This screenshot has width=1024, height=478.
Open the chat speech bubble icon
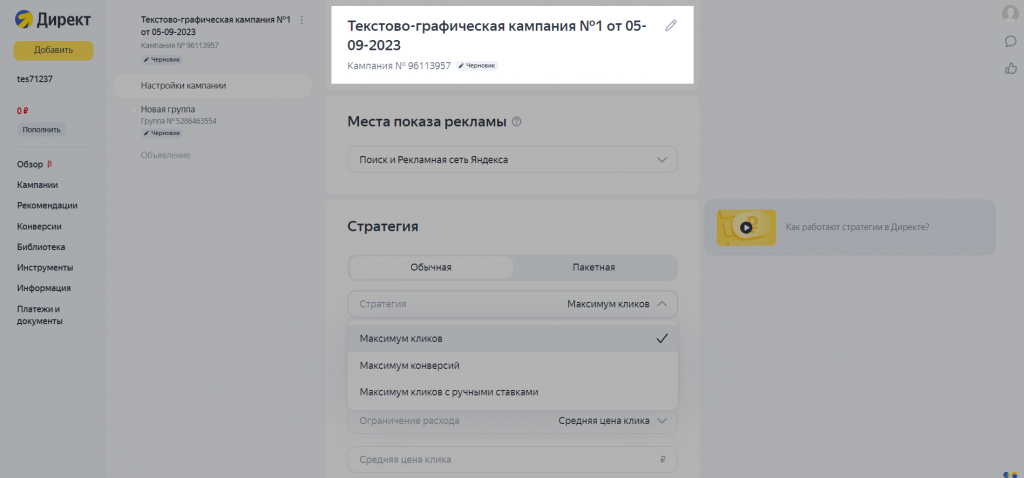tap(1010, 41)
